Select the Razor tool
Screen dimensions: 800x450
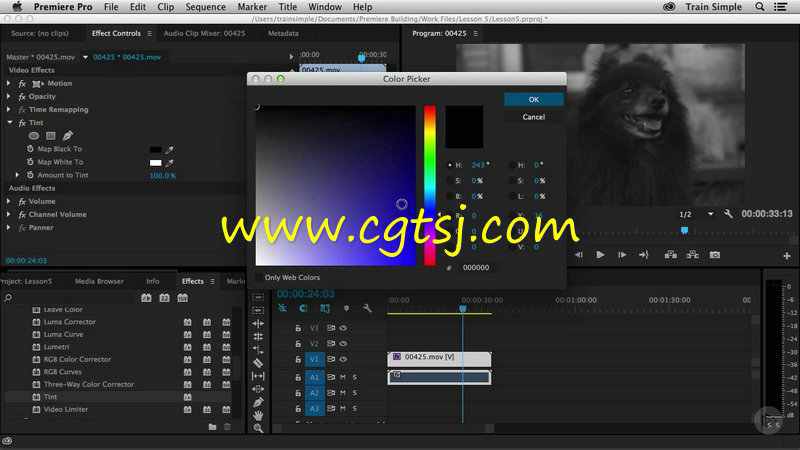pos(258,363)
